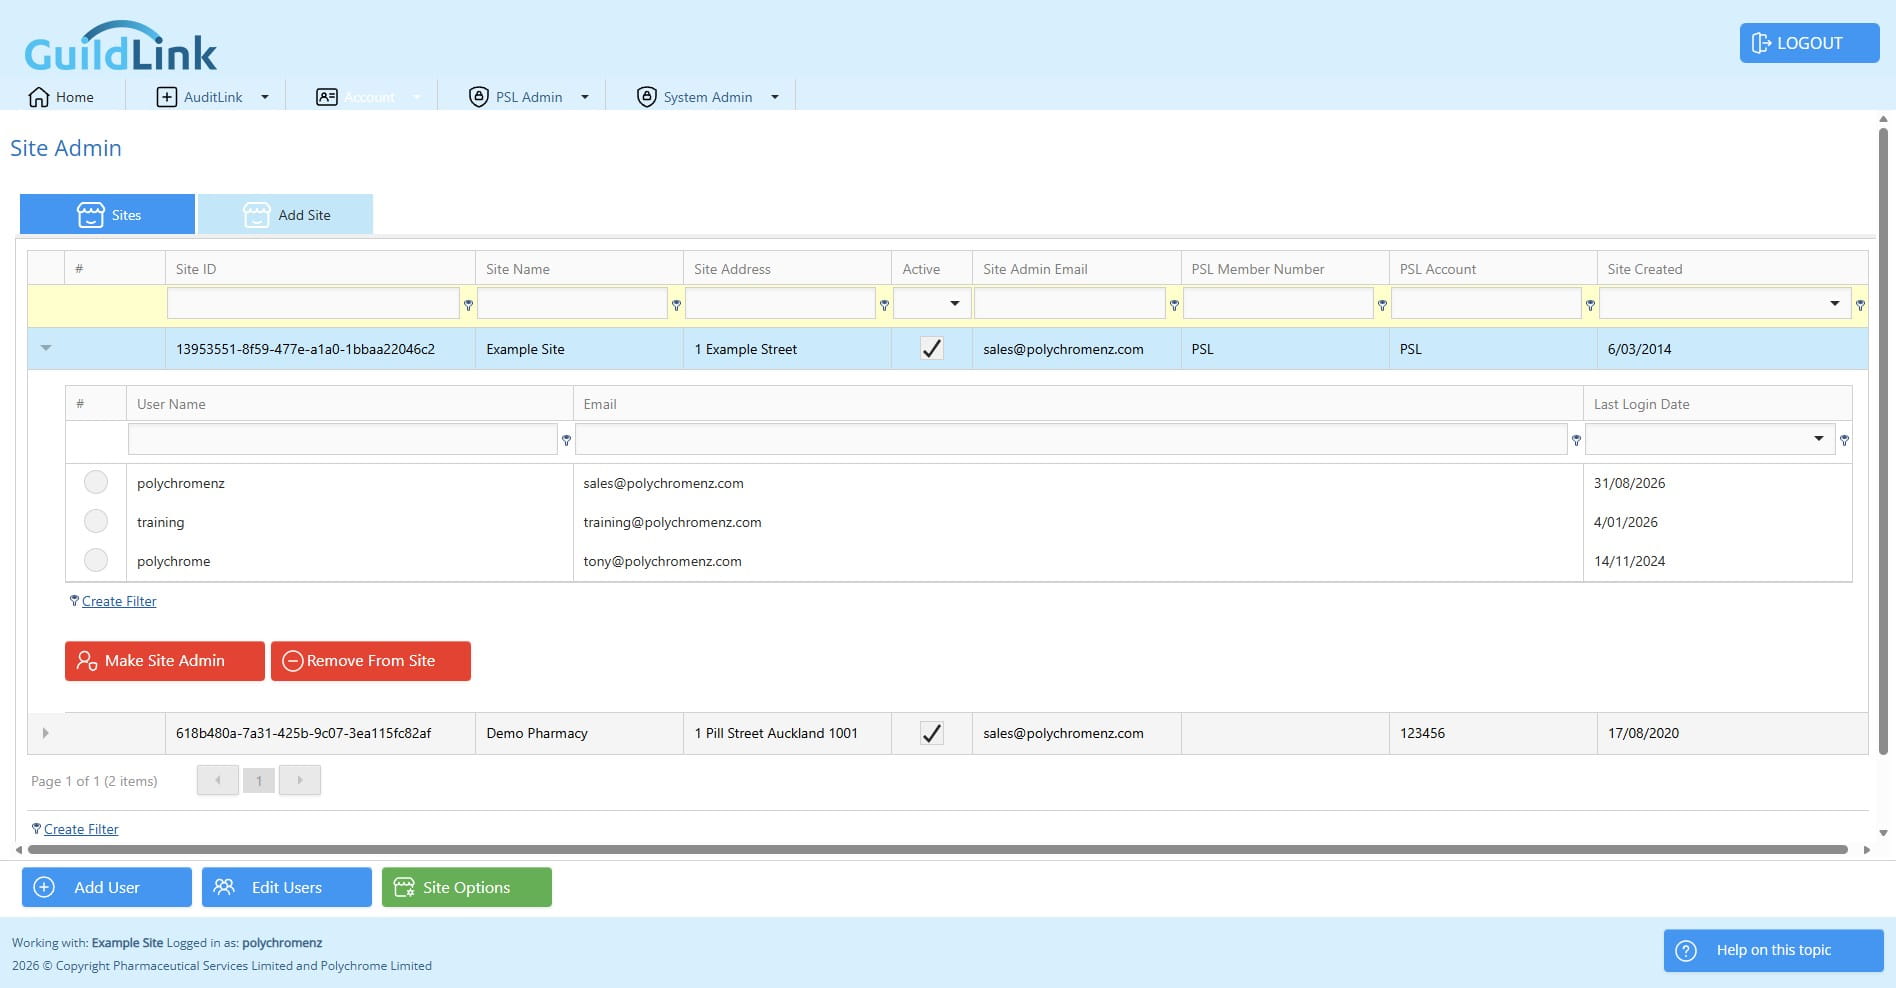
Task: Click the vertical page scrollbar
Action: [1883, 440]
